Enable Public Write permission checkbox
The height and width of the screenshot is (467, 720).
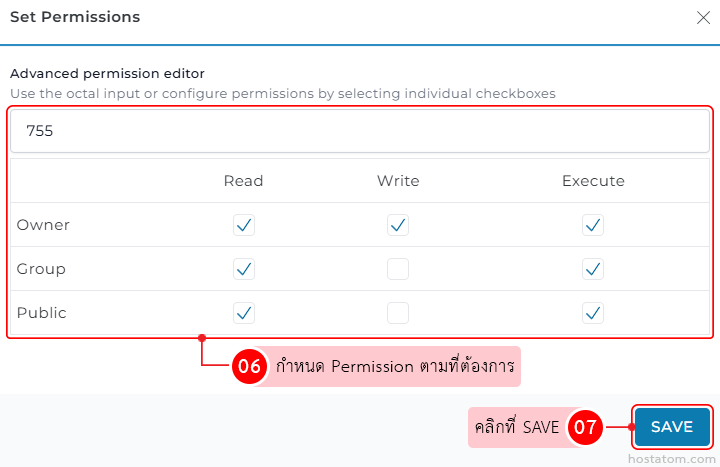(x=398, y=313)
